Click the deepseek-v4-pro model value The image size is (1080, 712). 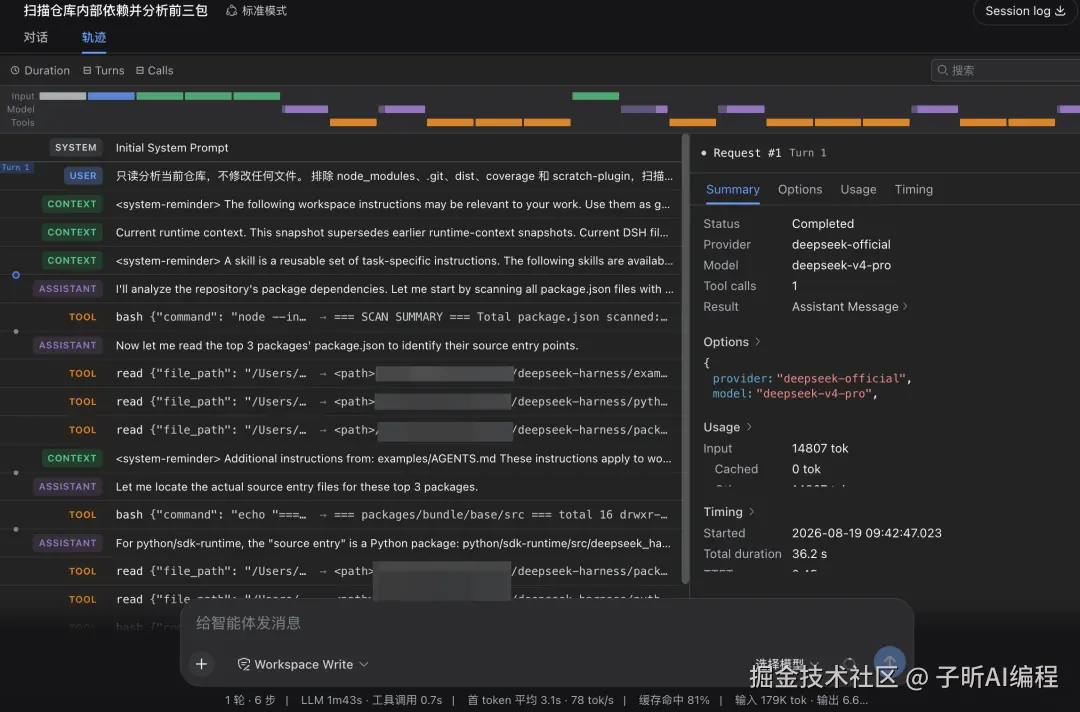pos(841,265)
